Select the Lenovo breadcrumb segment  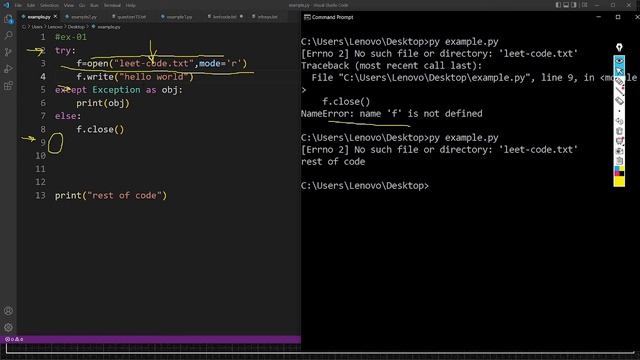55,27
